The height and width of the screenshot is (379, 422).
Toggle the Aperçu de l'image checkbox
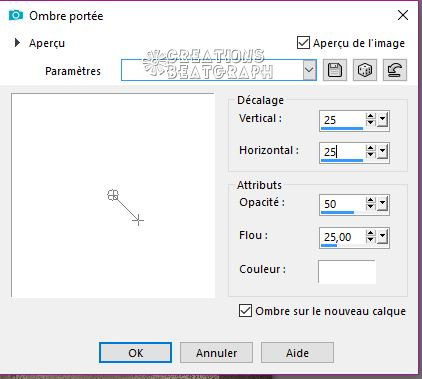(303, 43)
